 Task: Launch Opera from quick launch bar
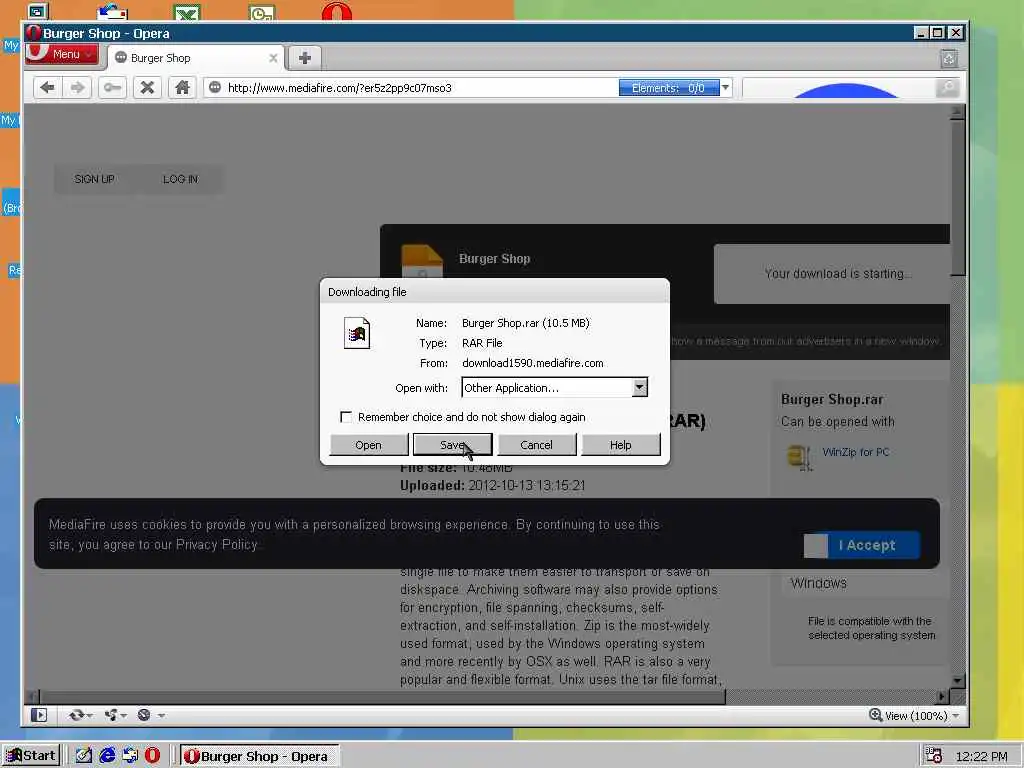152,756
